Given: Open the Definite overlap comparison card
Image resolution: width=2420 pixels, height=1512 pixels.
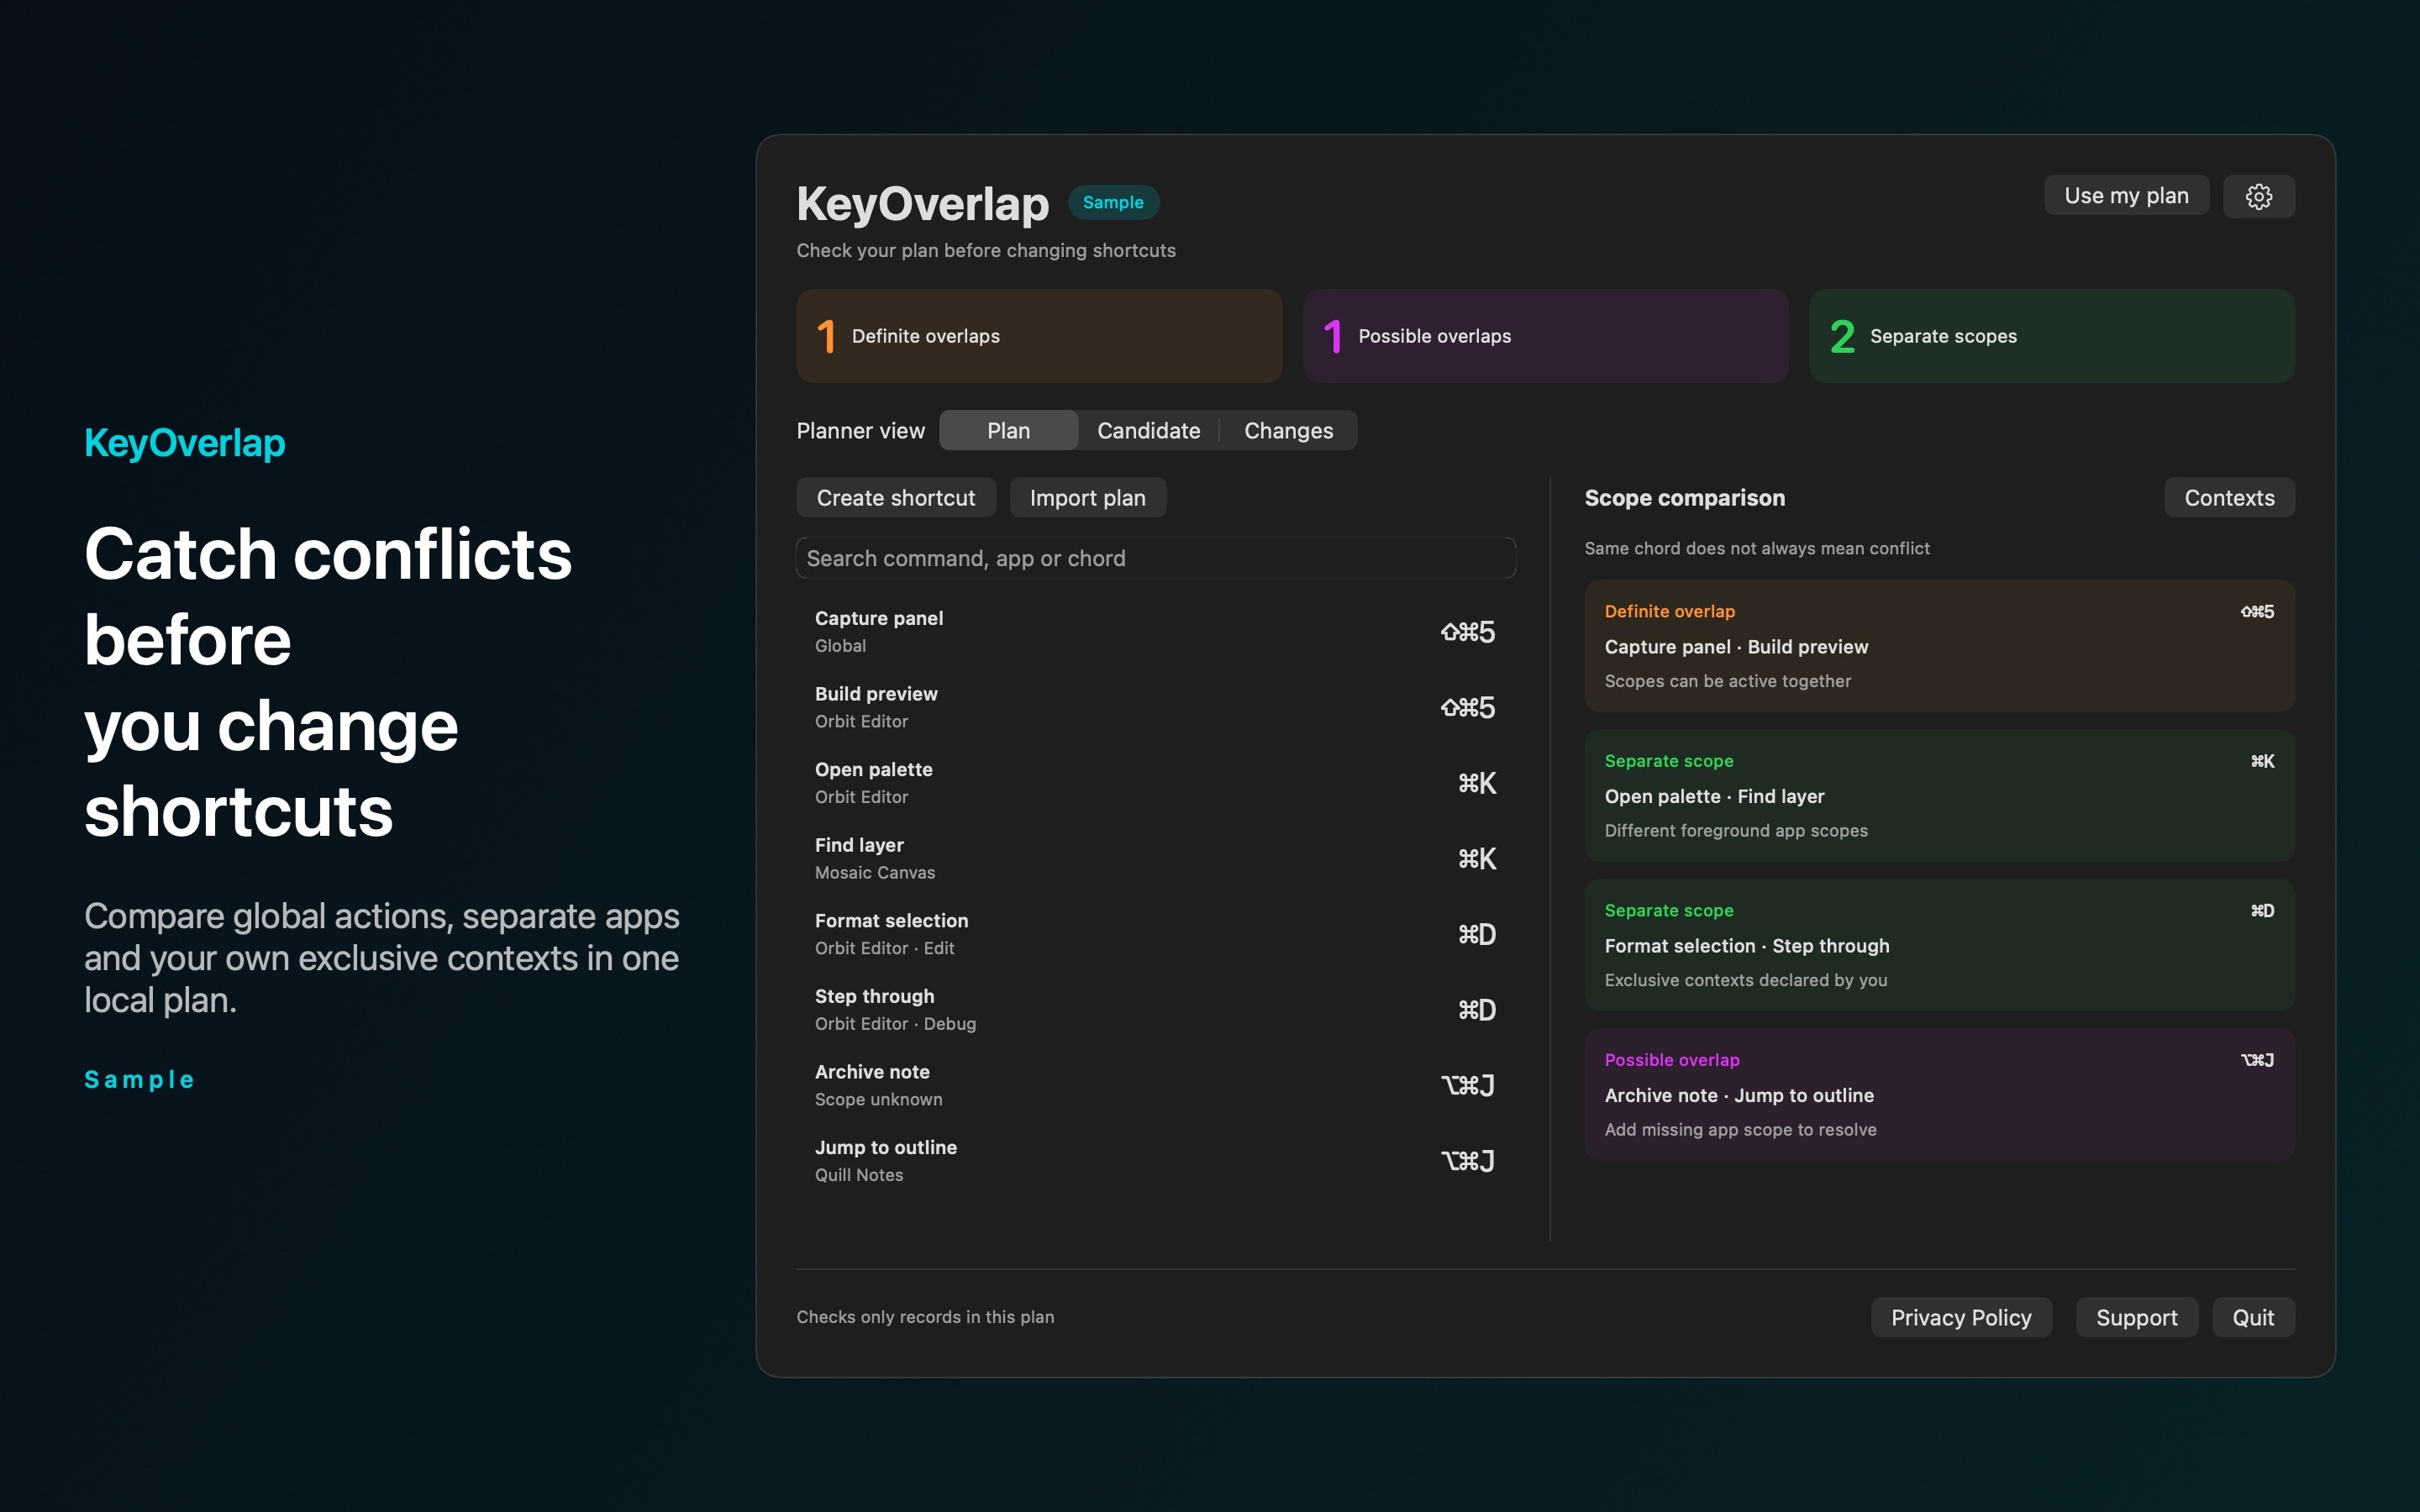Looking at the screenshot, I should pos(1939,646).
